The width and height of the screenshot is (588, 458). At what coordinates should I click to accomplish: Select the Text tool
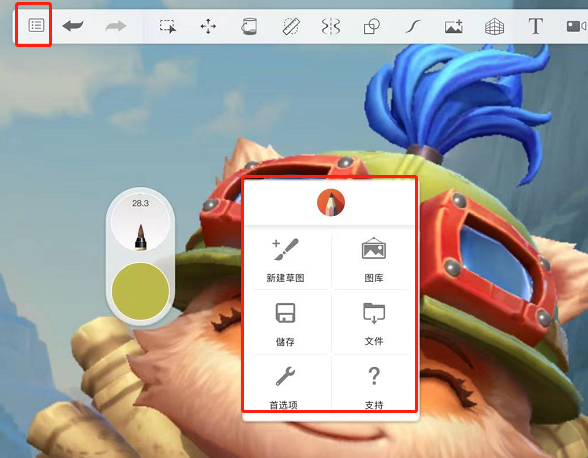click(x=536, y=26)
